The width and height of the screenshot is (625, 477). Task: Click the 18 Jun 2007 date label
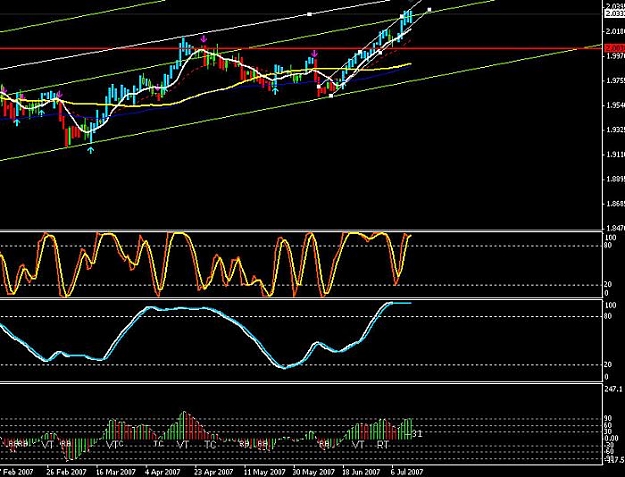tap(362, 472)
